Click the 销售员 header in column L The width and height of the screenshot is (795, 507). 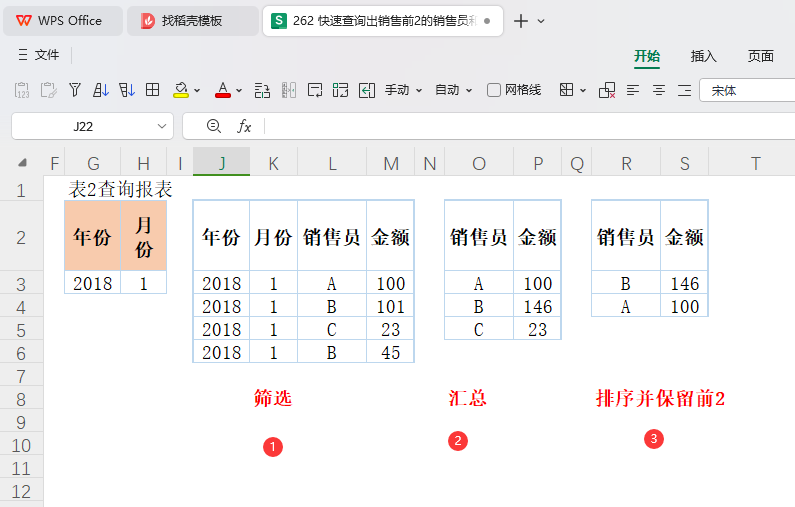pos(332,236)
